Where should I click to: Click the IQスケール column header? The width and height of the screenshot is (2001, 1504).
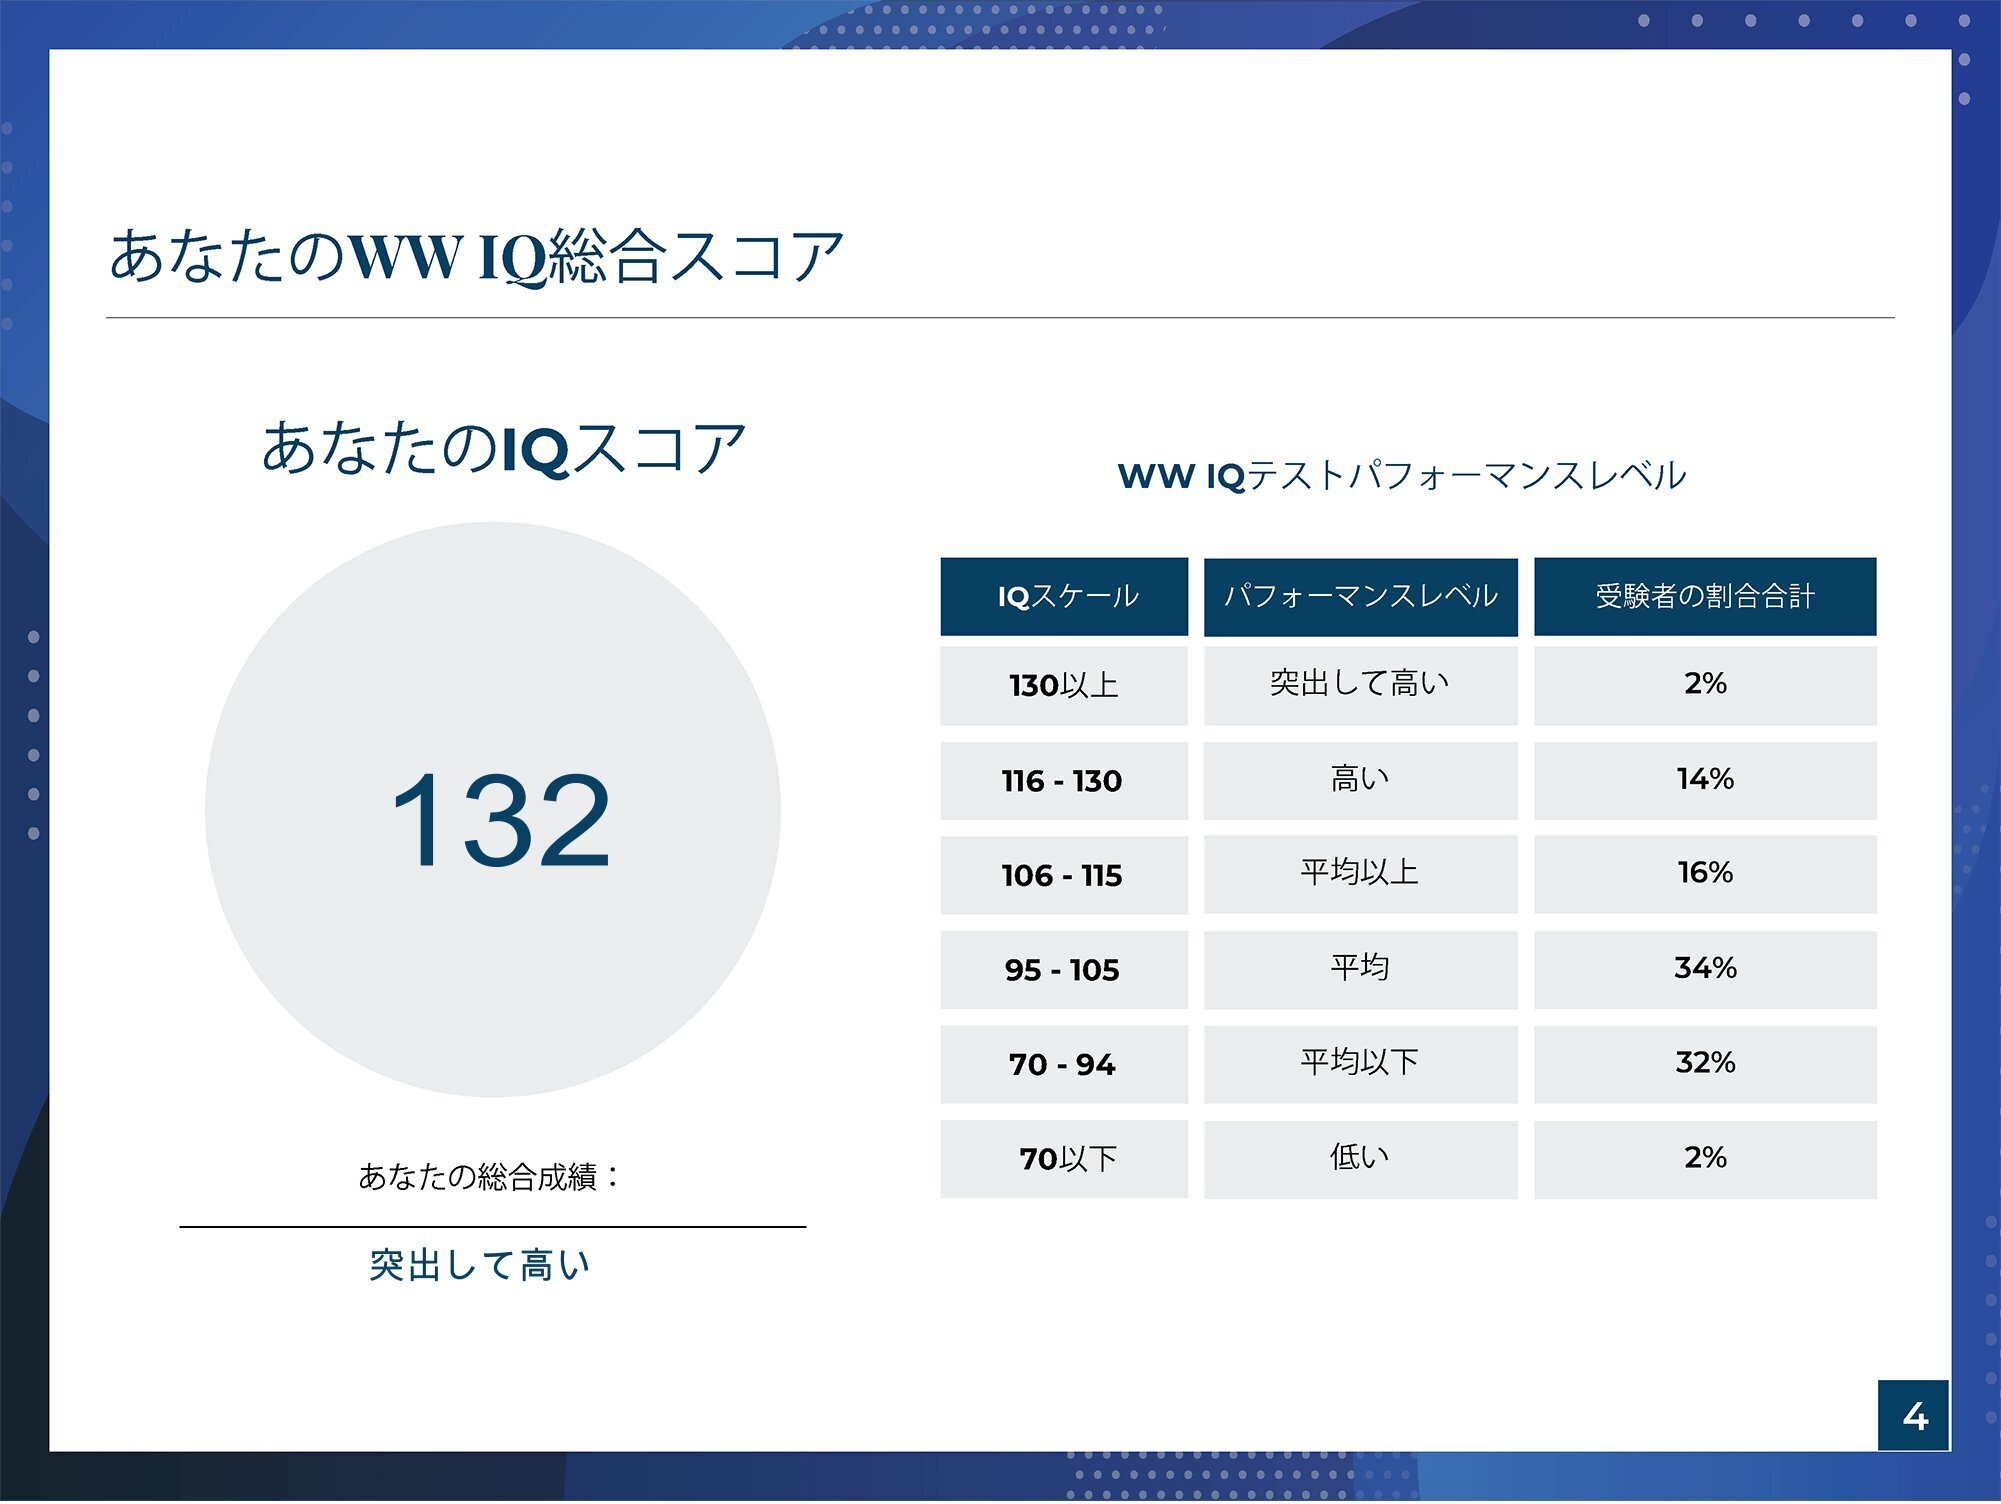(1064, 597)
